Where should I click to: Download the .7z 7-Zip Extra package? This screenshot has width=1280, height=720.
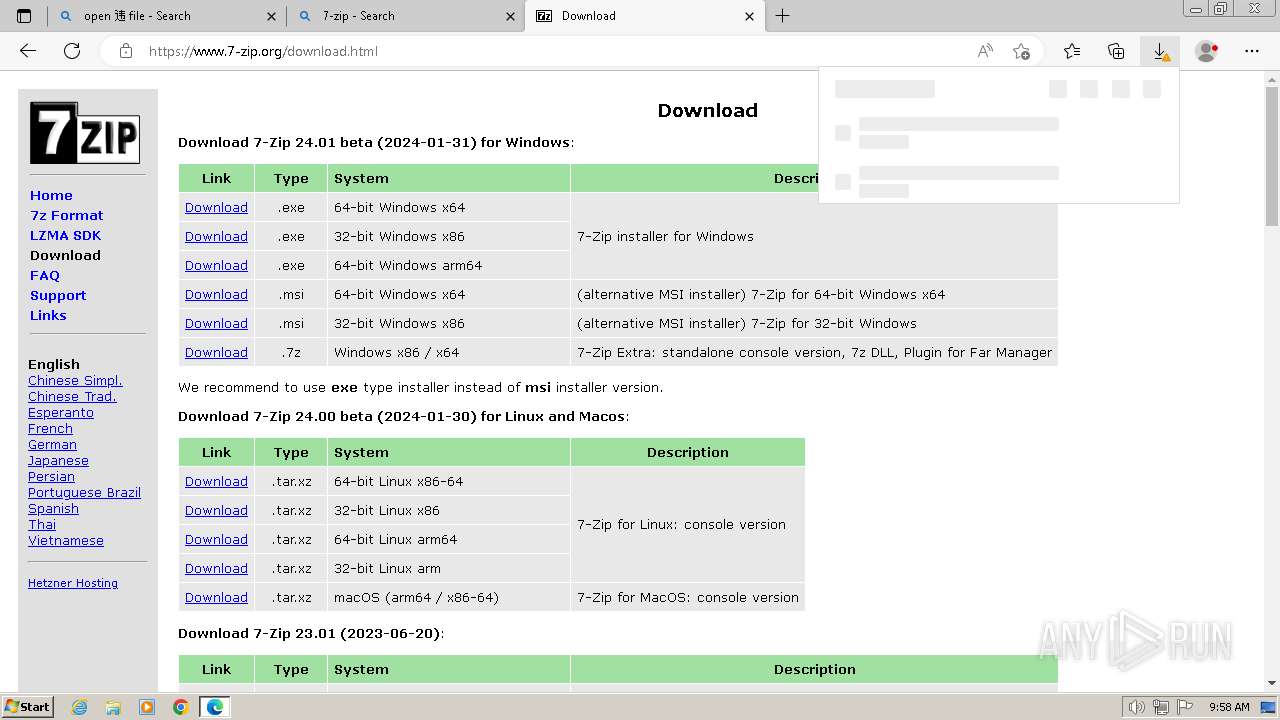(216, 352)
